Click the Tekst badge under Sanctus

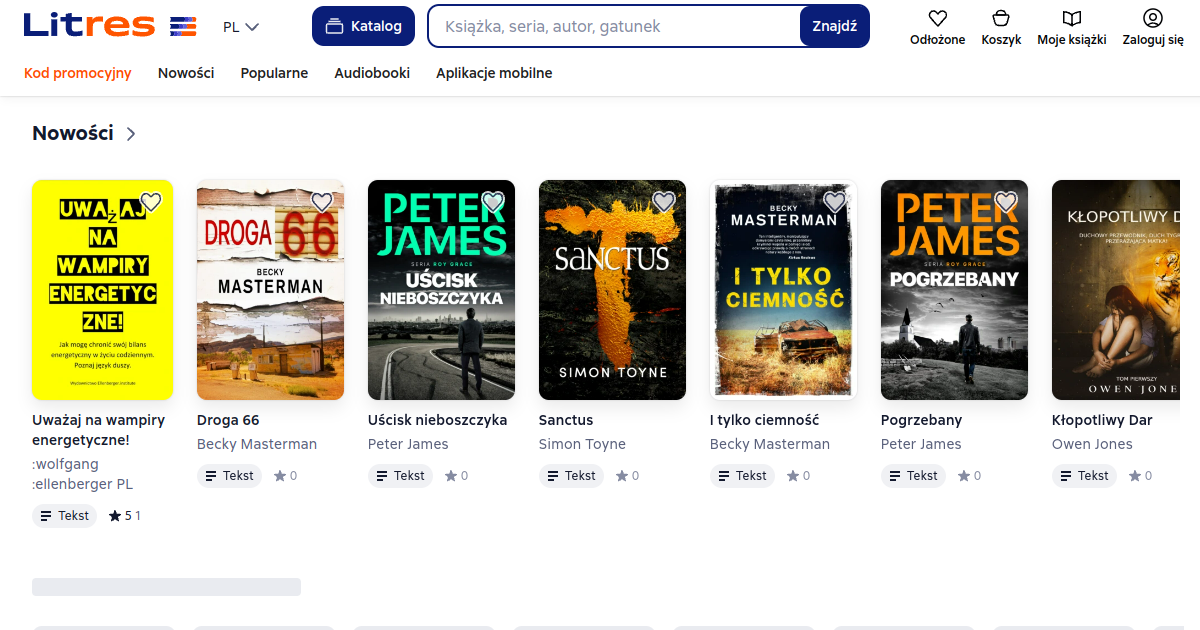click(572, 476)
